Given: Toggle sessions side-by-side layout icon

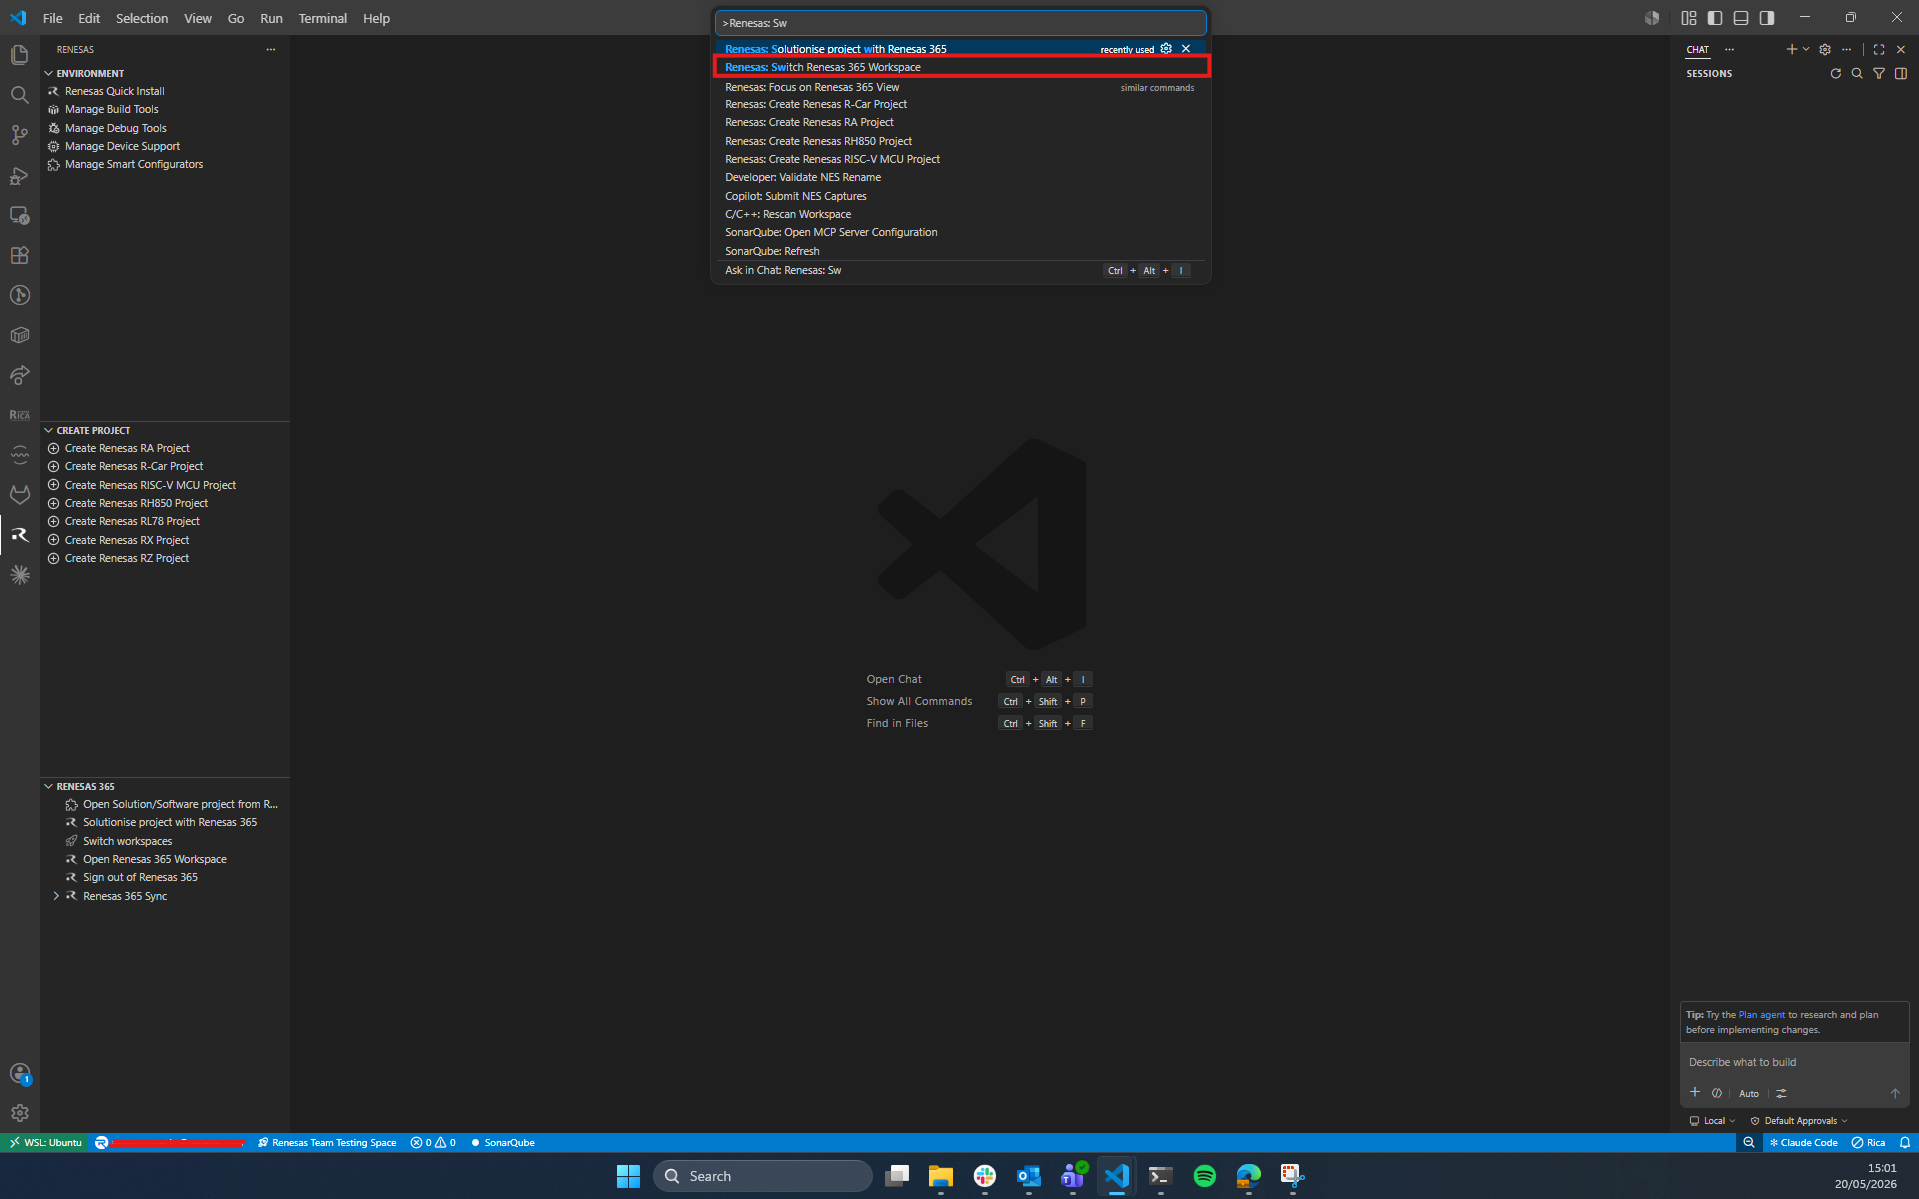Looking at the screenshot, I should 1901,73.
